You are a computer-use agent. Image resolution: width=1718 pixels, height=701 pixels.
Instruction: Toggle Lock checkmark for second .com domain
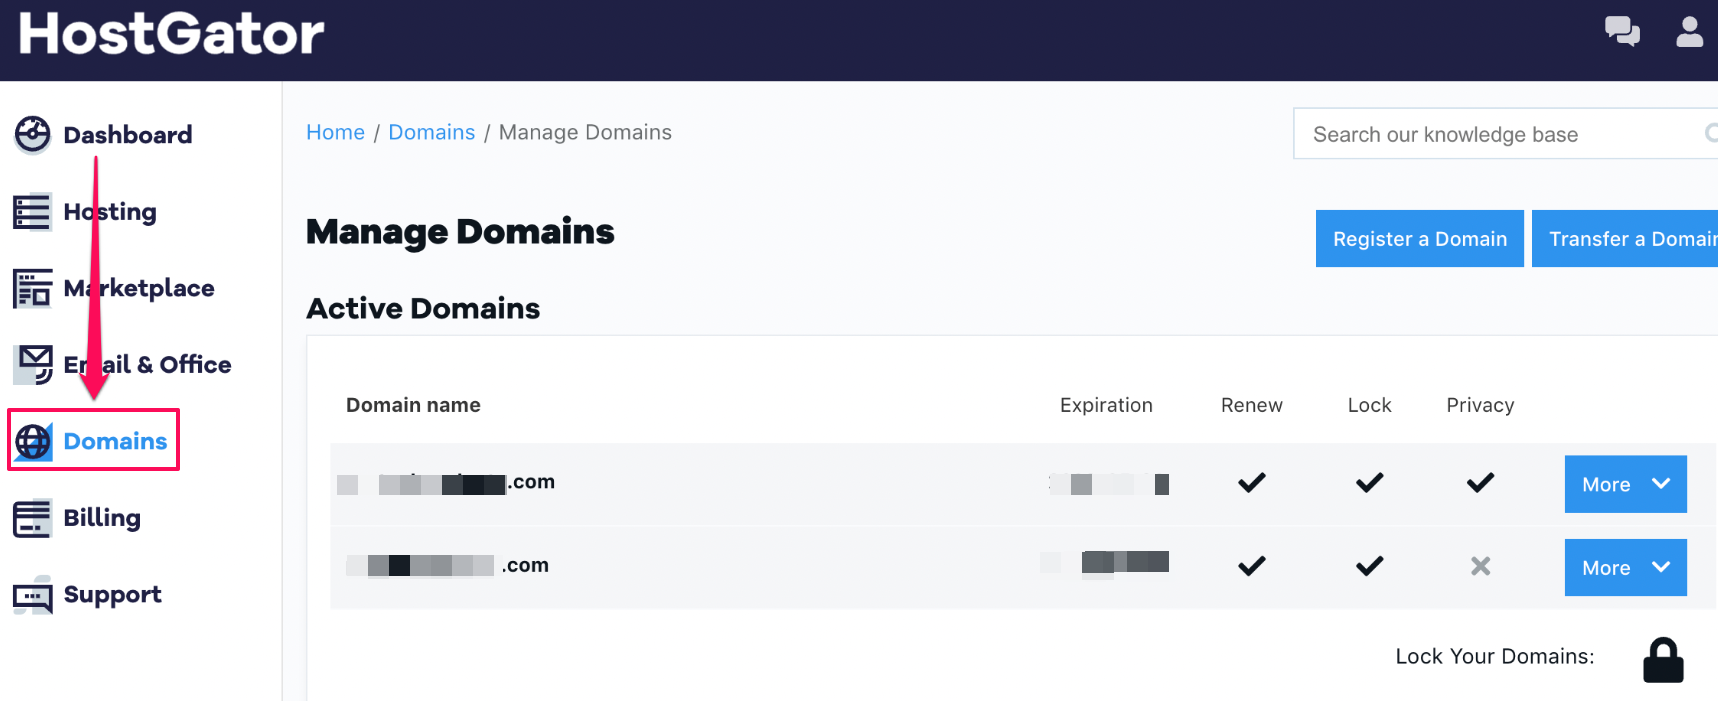point(1370,566)
